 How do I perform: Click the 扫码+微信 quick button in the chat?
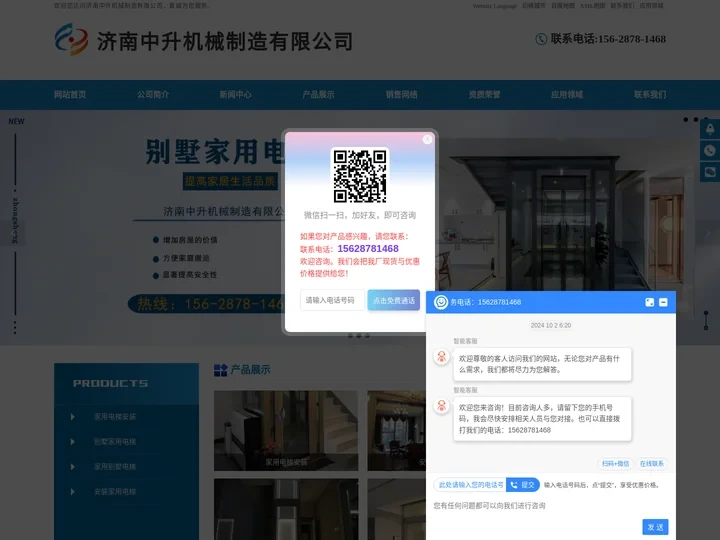point(615,464)
